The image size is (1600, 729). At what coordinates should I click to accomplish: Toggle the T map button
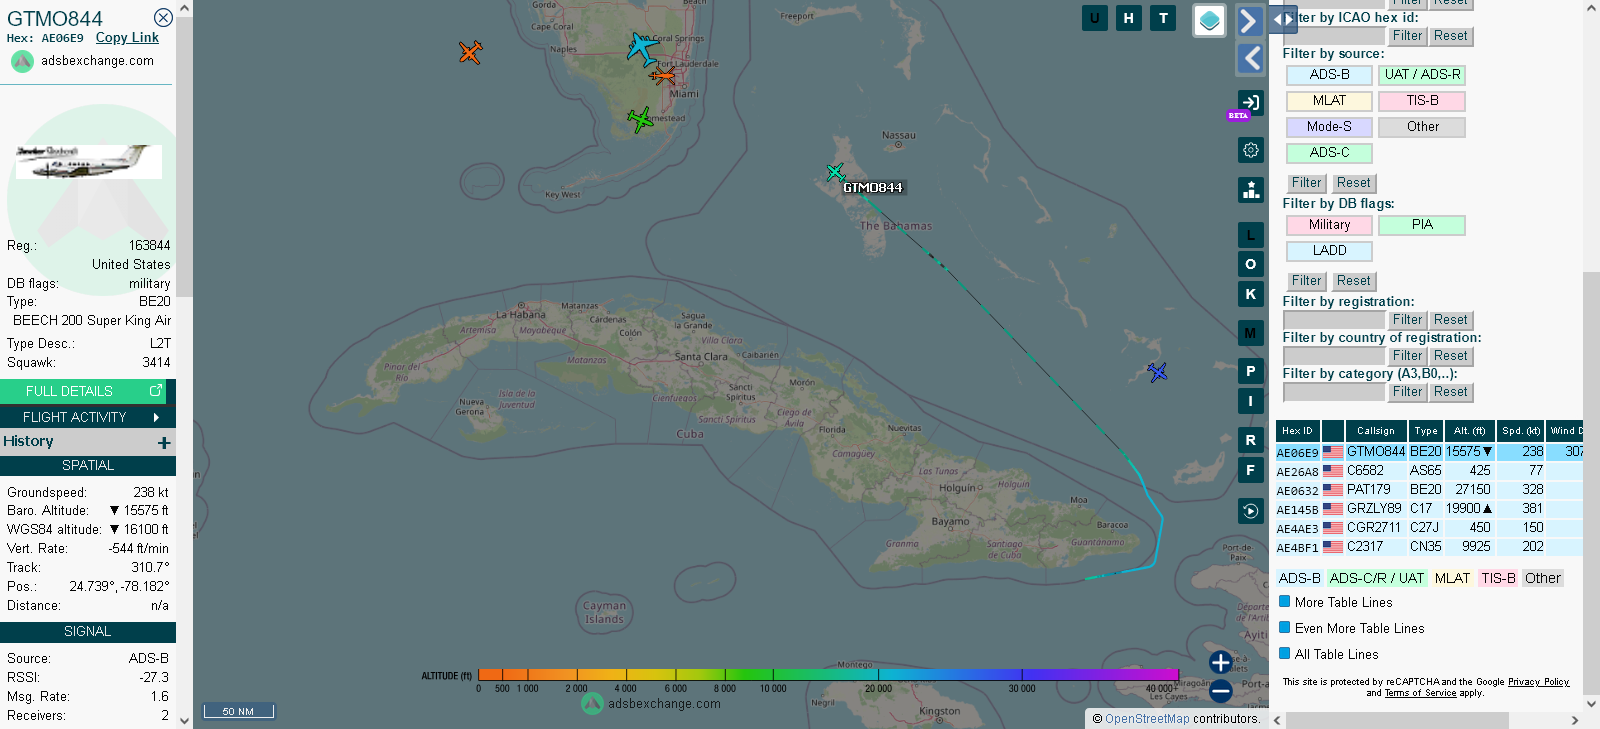(x=1163, y=18)
